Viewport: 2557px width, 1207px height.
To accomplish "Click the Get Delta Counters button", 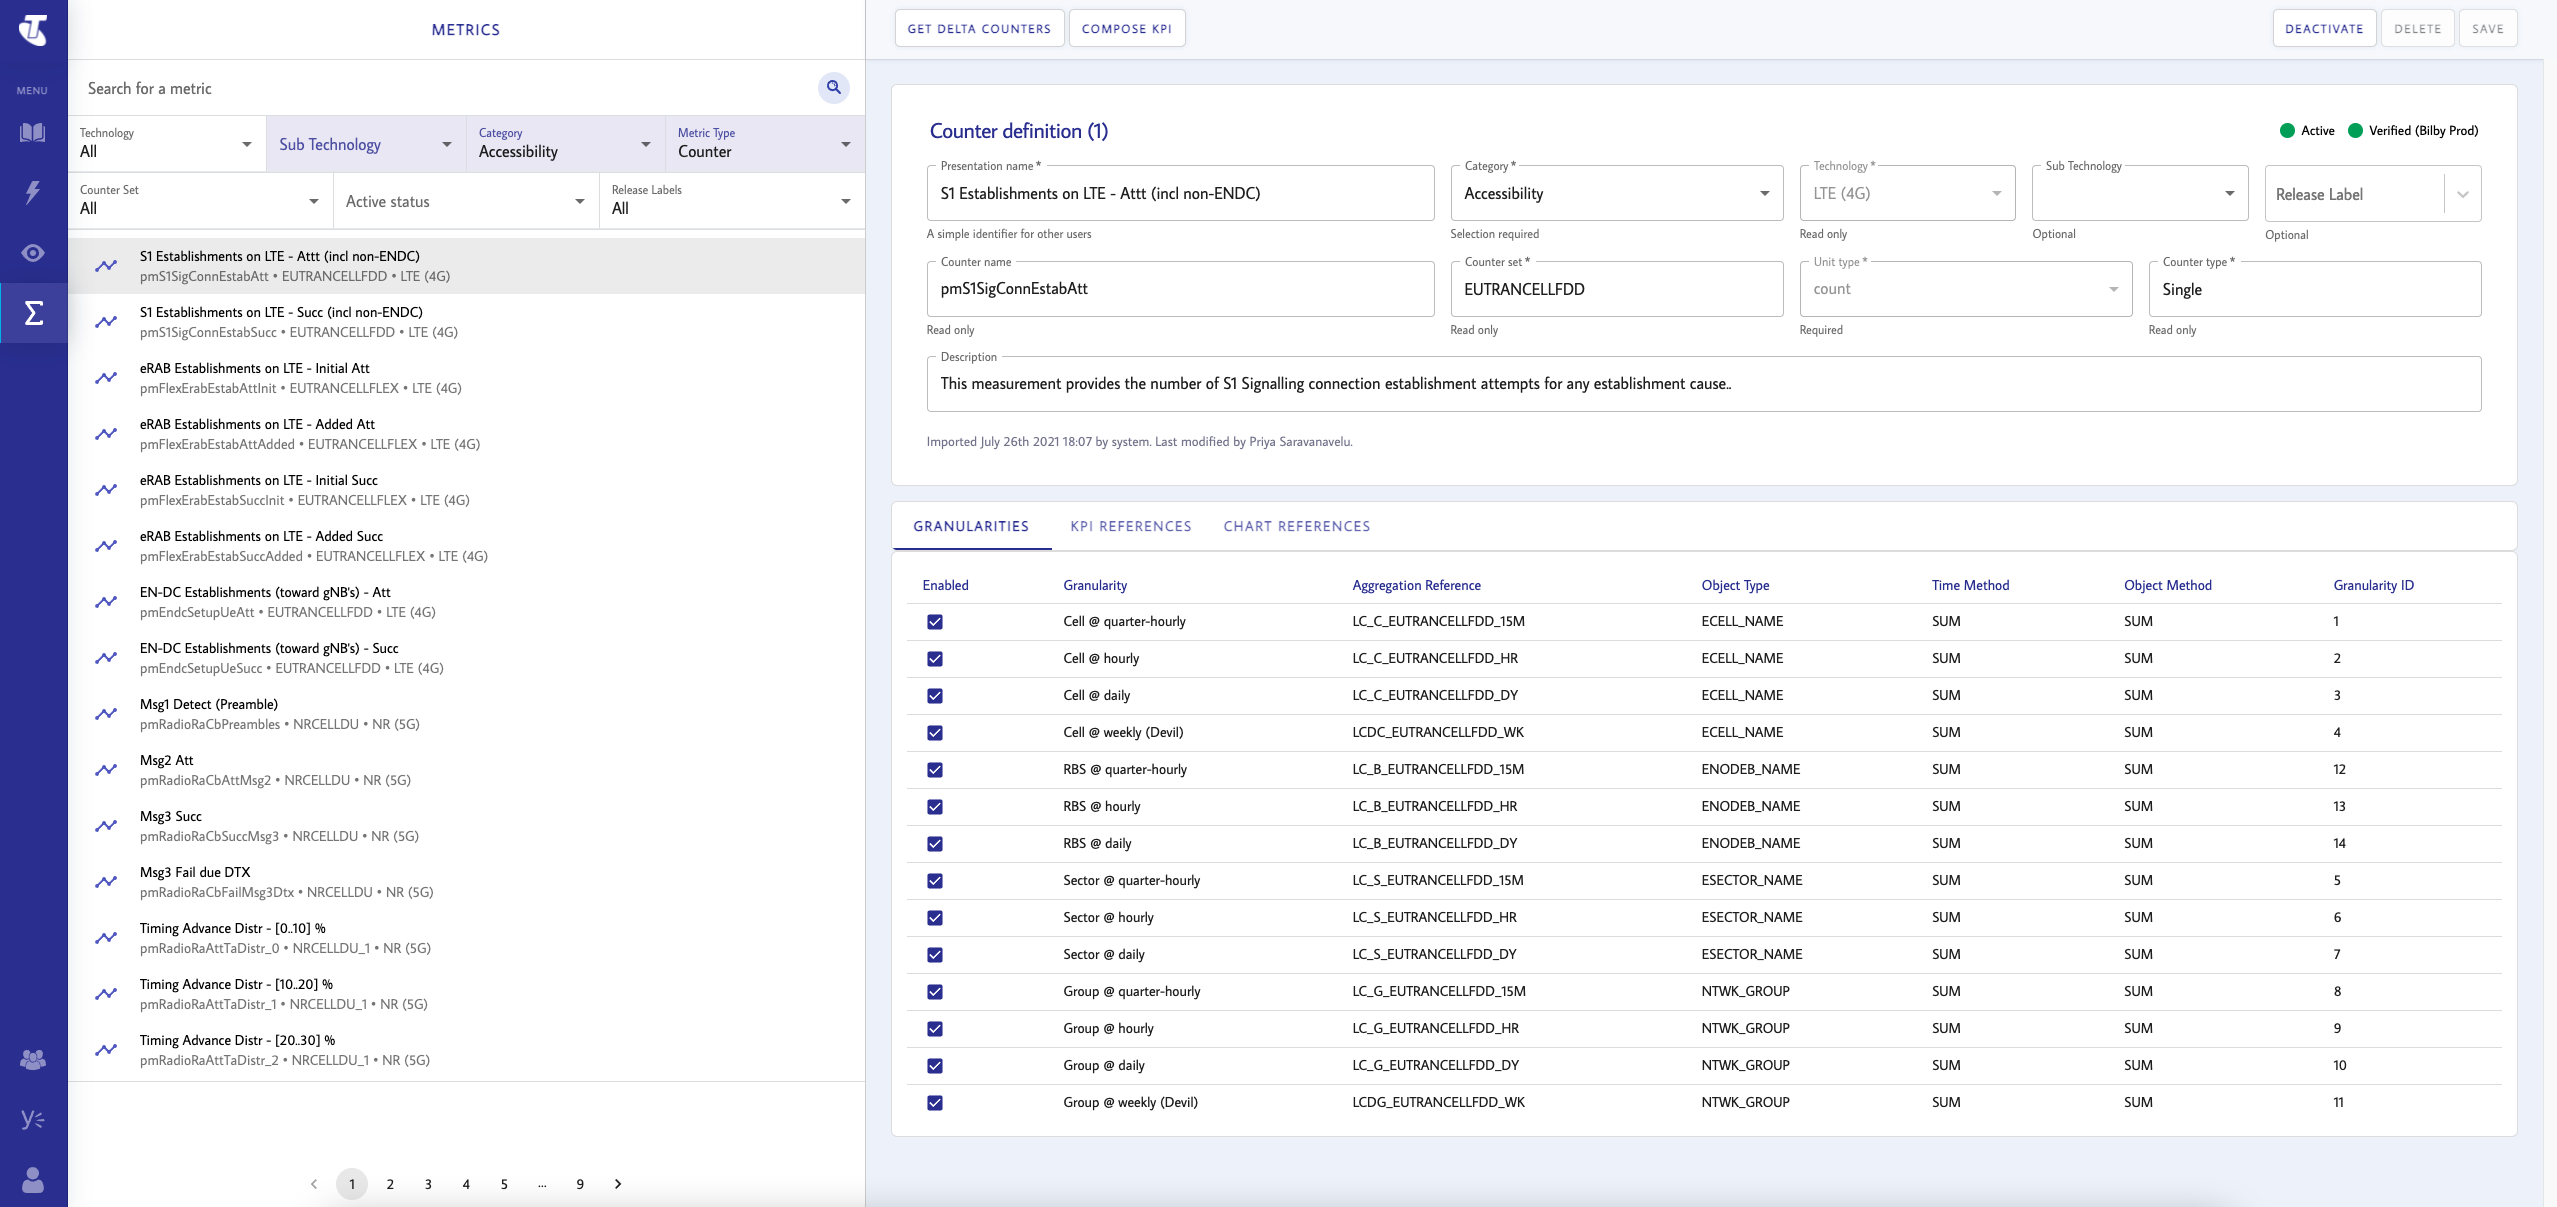I will (x=979, y=29).
